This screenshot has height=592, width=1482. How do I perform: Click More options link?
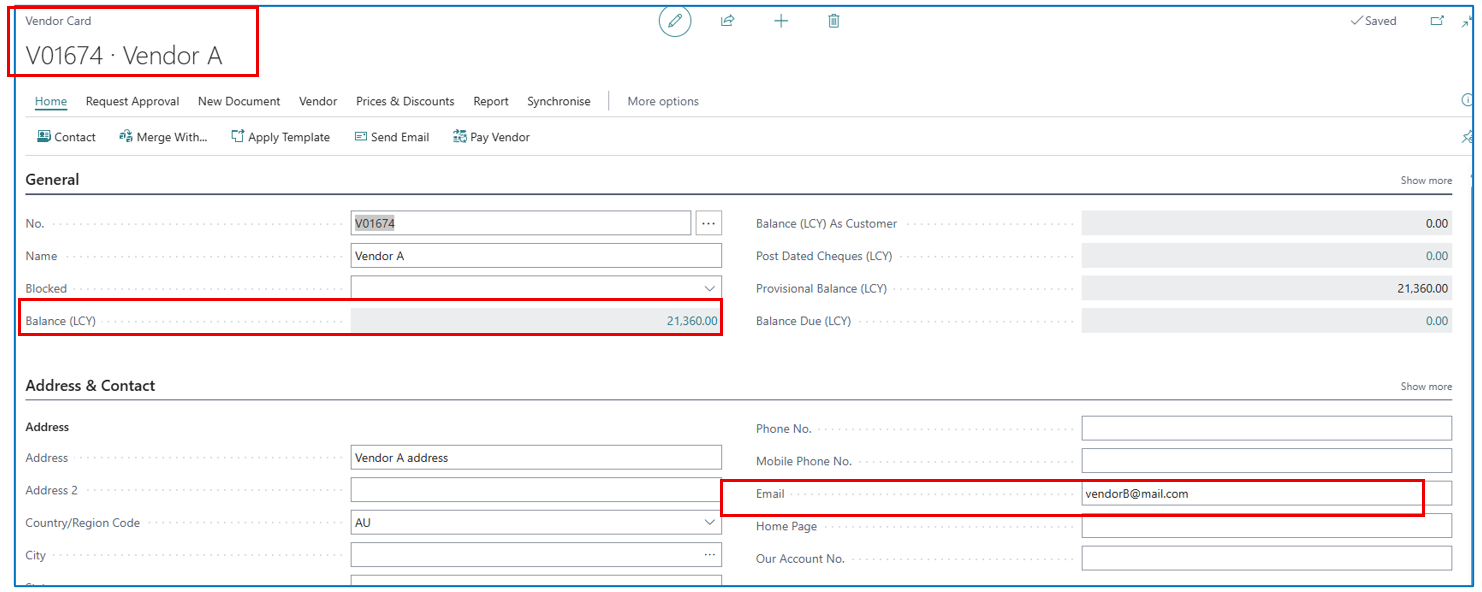tap(663, 101)
